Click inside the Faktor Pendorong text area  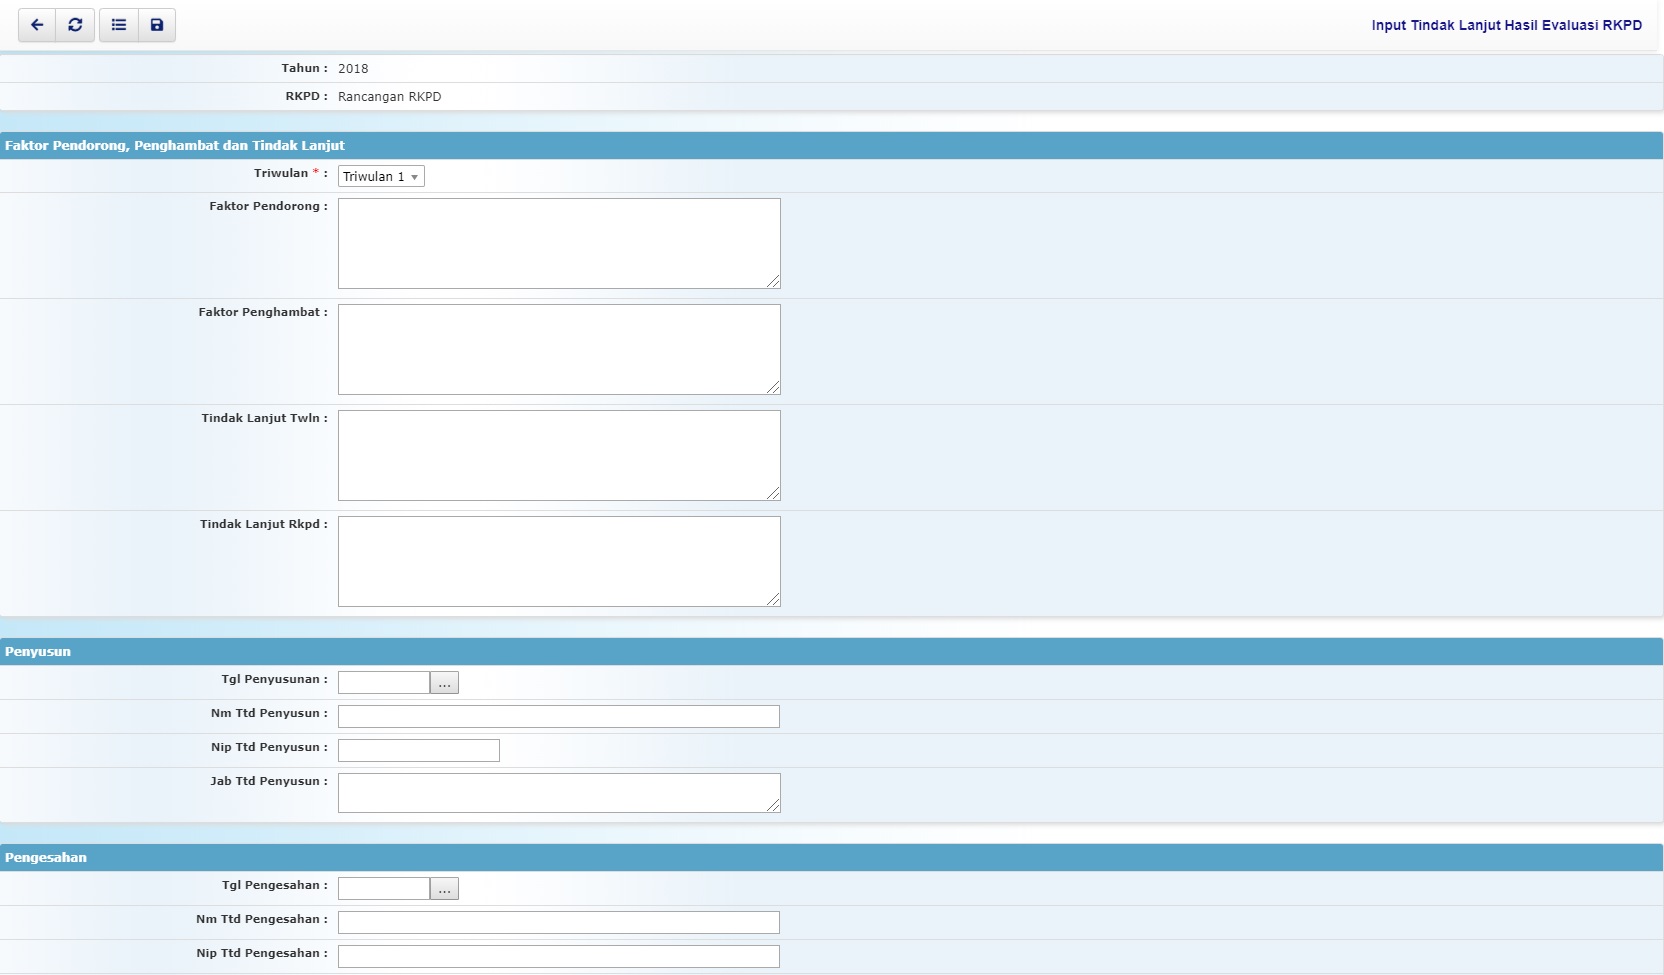point(558,243)
